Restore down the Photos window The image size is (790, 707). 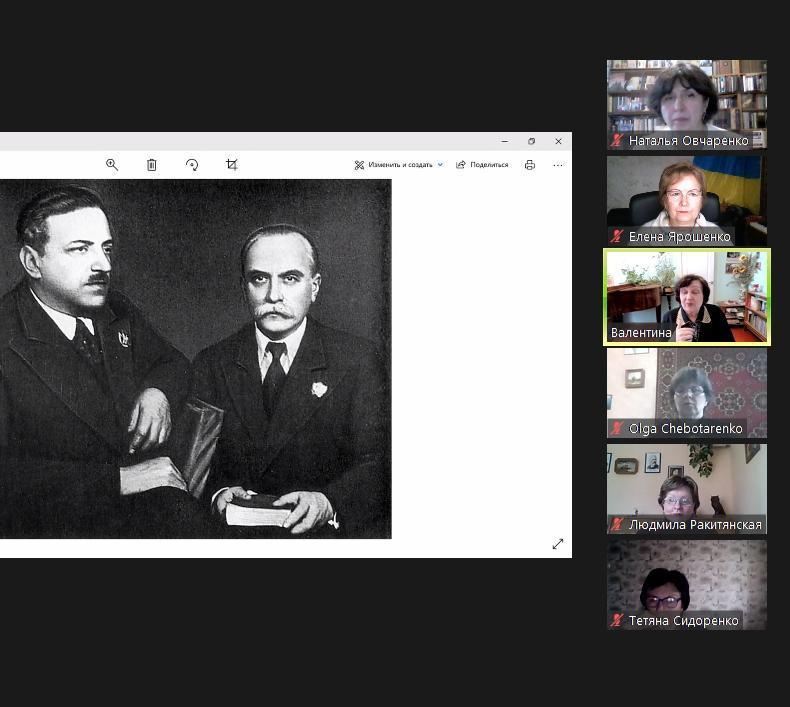coord(531,141)
